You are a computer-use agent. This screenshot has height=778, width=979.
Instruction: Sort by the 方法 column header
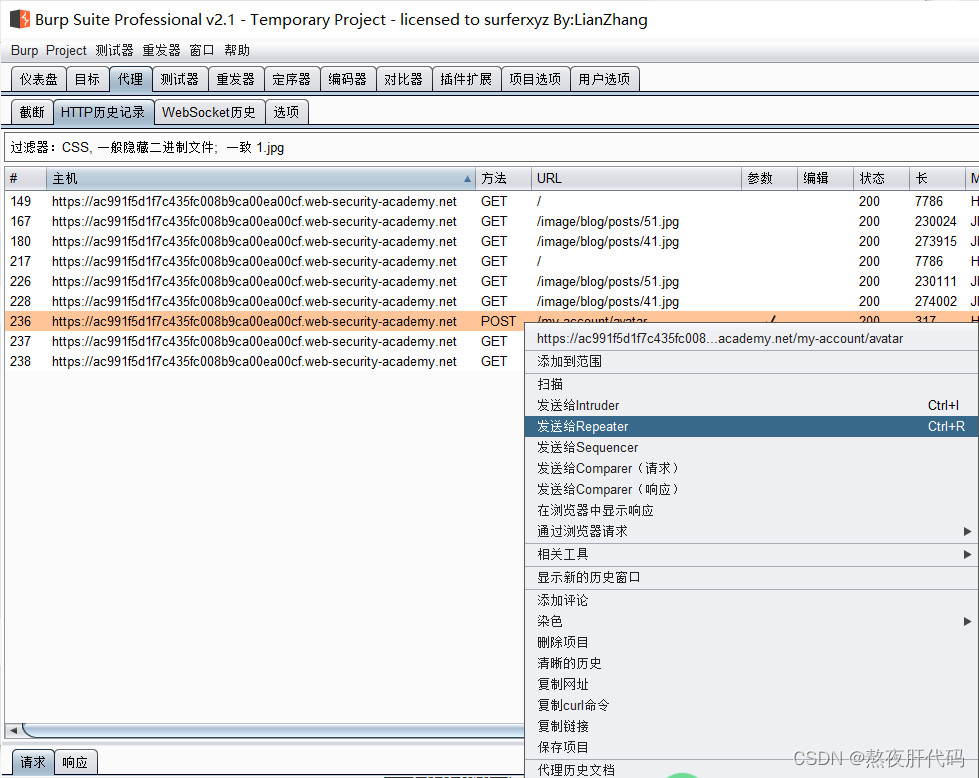coord(503,179)
